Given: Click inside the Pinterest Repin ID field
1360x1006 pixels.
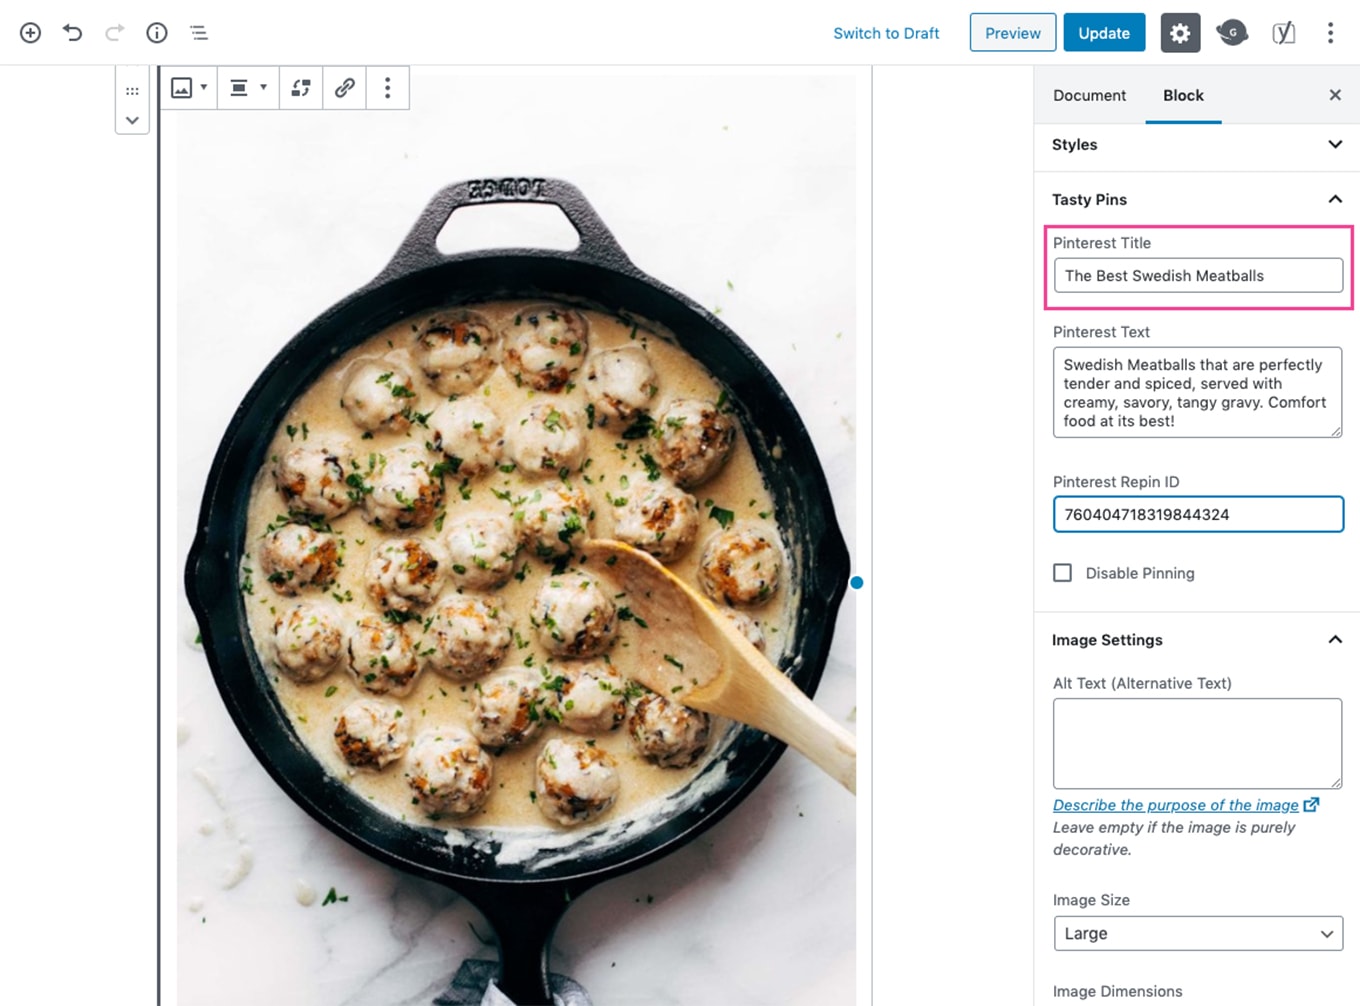Looking at the screenshot, I should pyautogui.click(x=1197, y=514).
